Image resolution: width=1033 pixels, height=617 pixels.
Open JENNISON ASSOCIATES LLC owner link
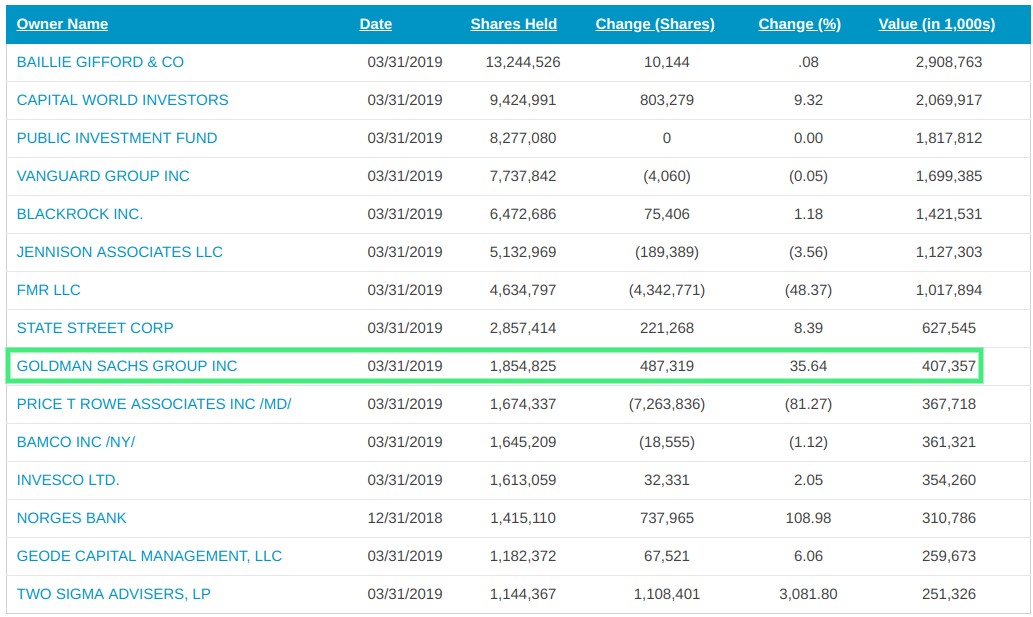(119, 252)
